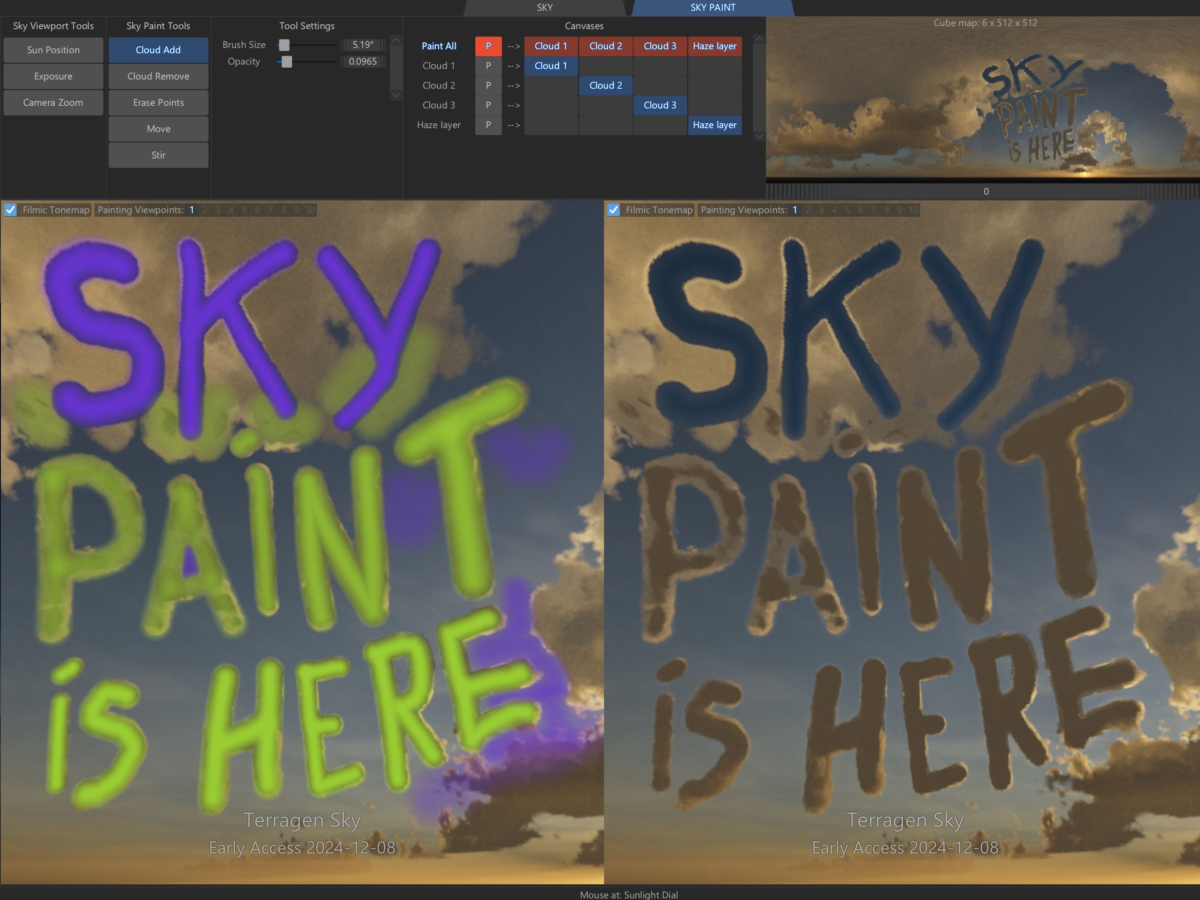1200x900 pixels.
Task: Toggle blue Cloud 2 cell in Cloud 2 row
Action: coord(605,86)
